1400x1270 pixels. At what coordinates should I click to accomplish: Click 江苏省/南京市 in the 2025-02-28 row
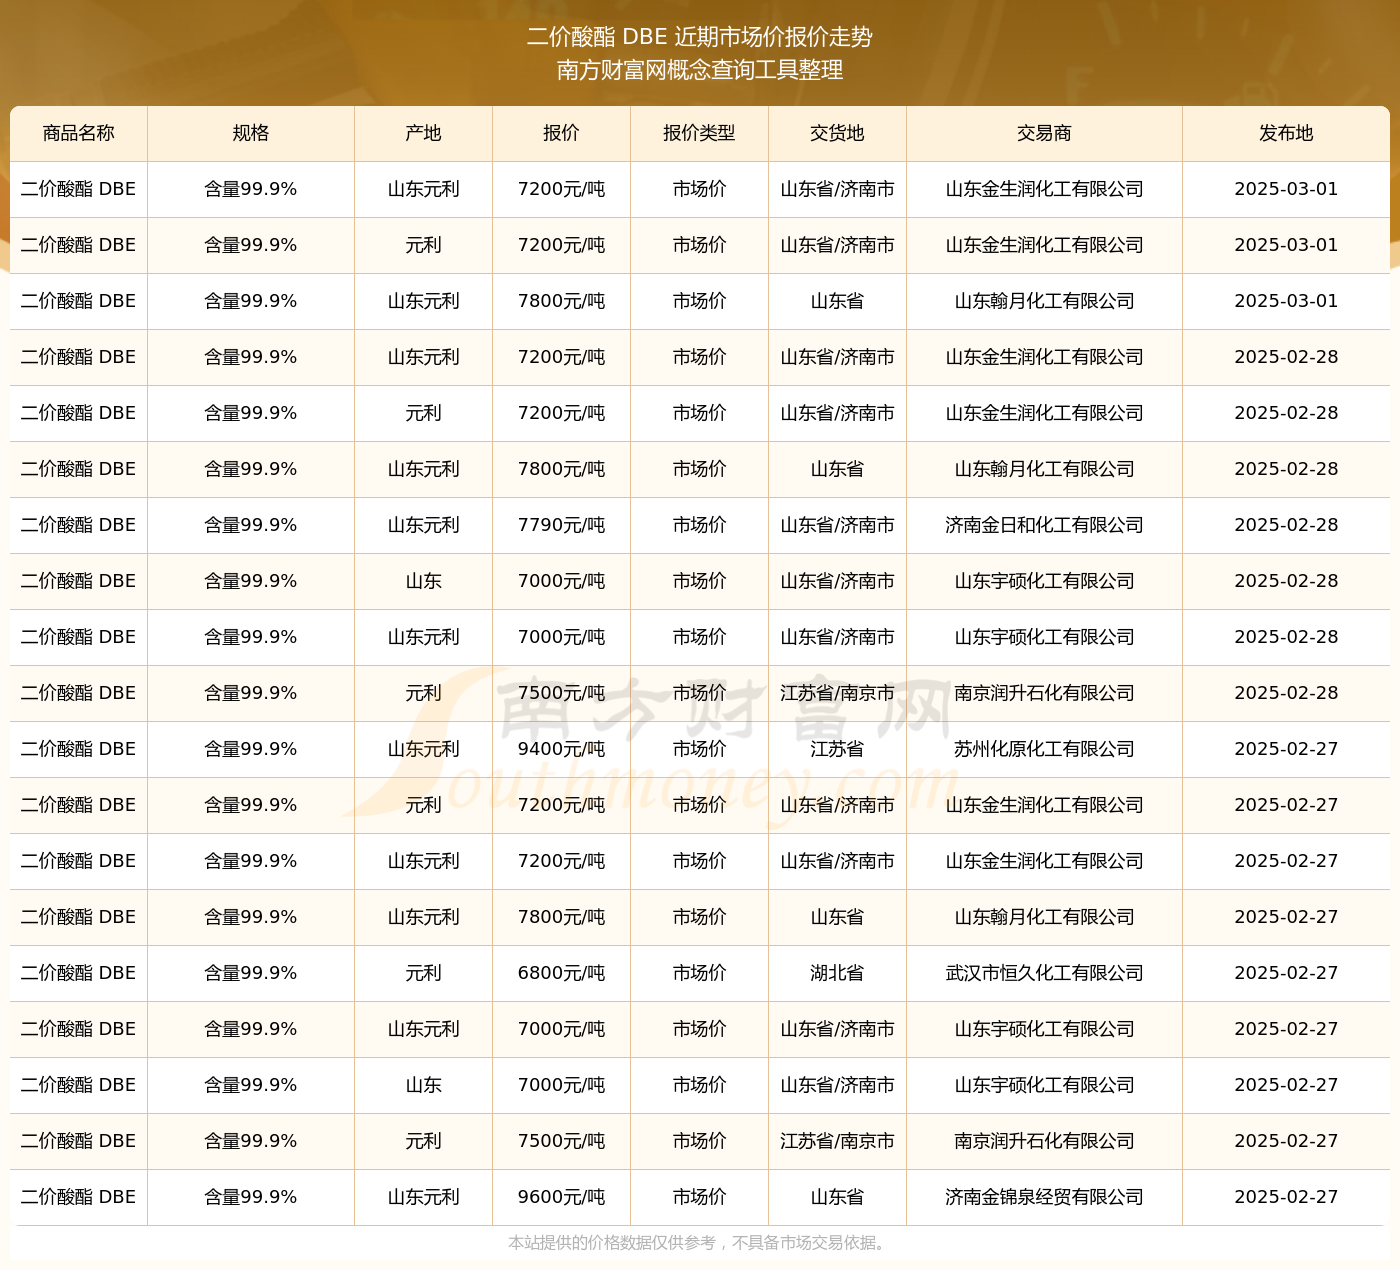pos(837,693)
